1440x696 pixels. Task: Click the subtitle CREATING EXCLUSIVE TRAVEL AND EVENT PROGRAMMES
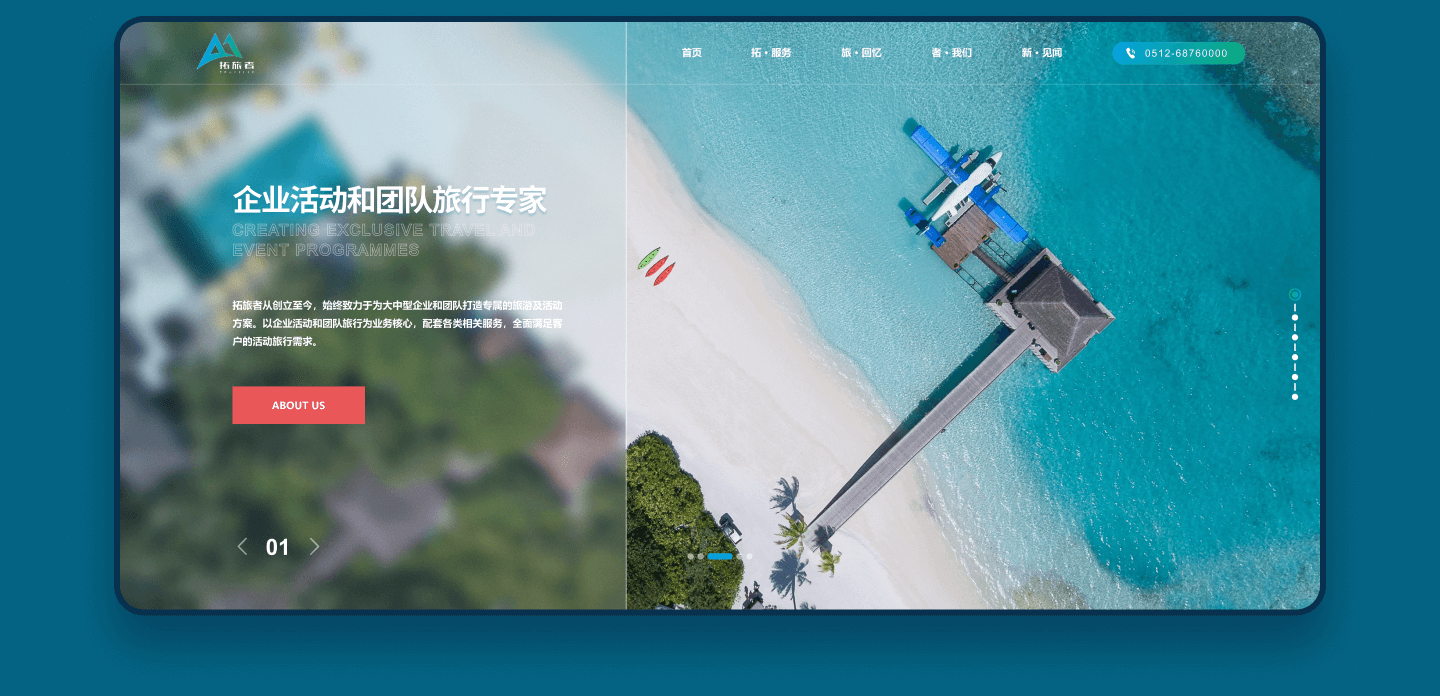click(x=384, y=240)
